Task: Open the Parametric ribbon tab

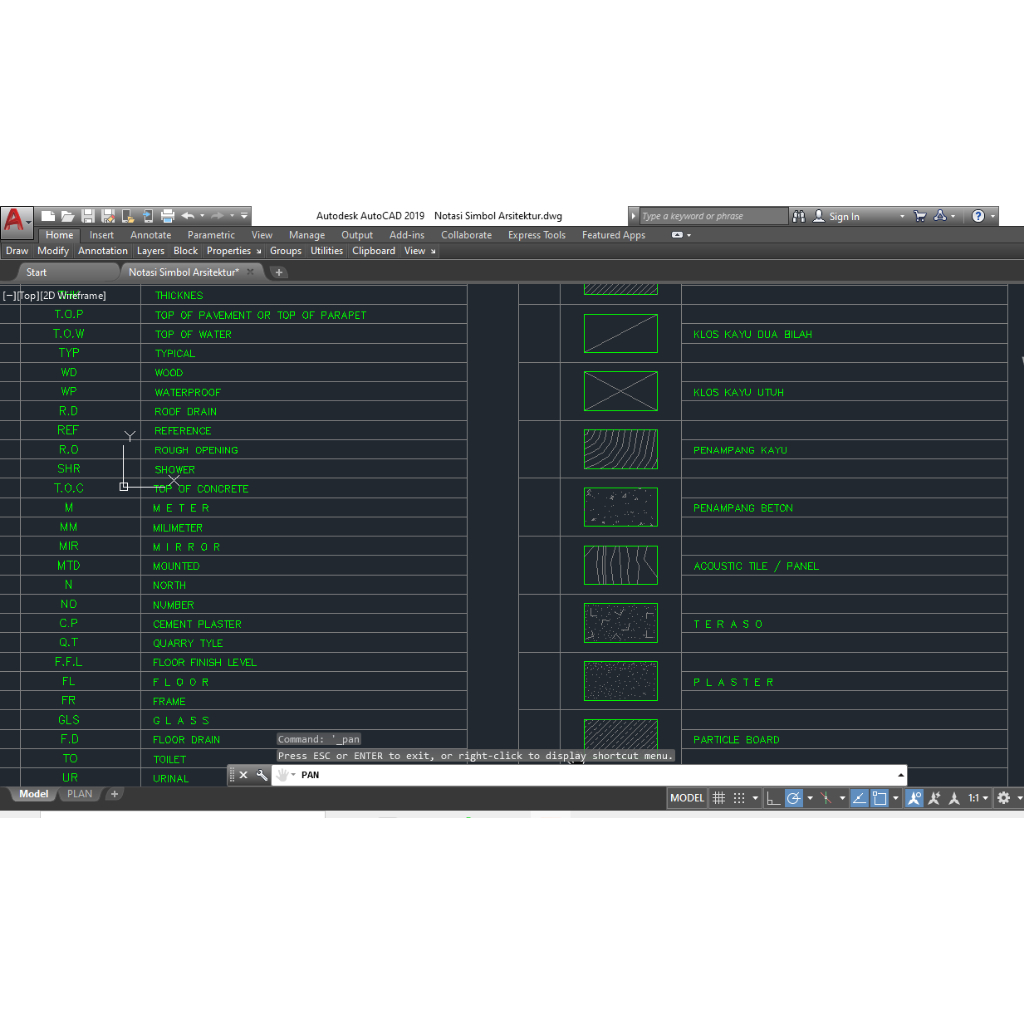Action: (211, 235)
